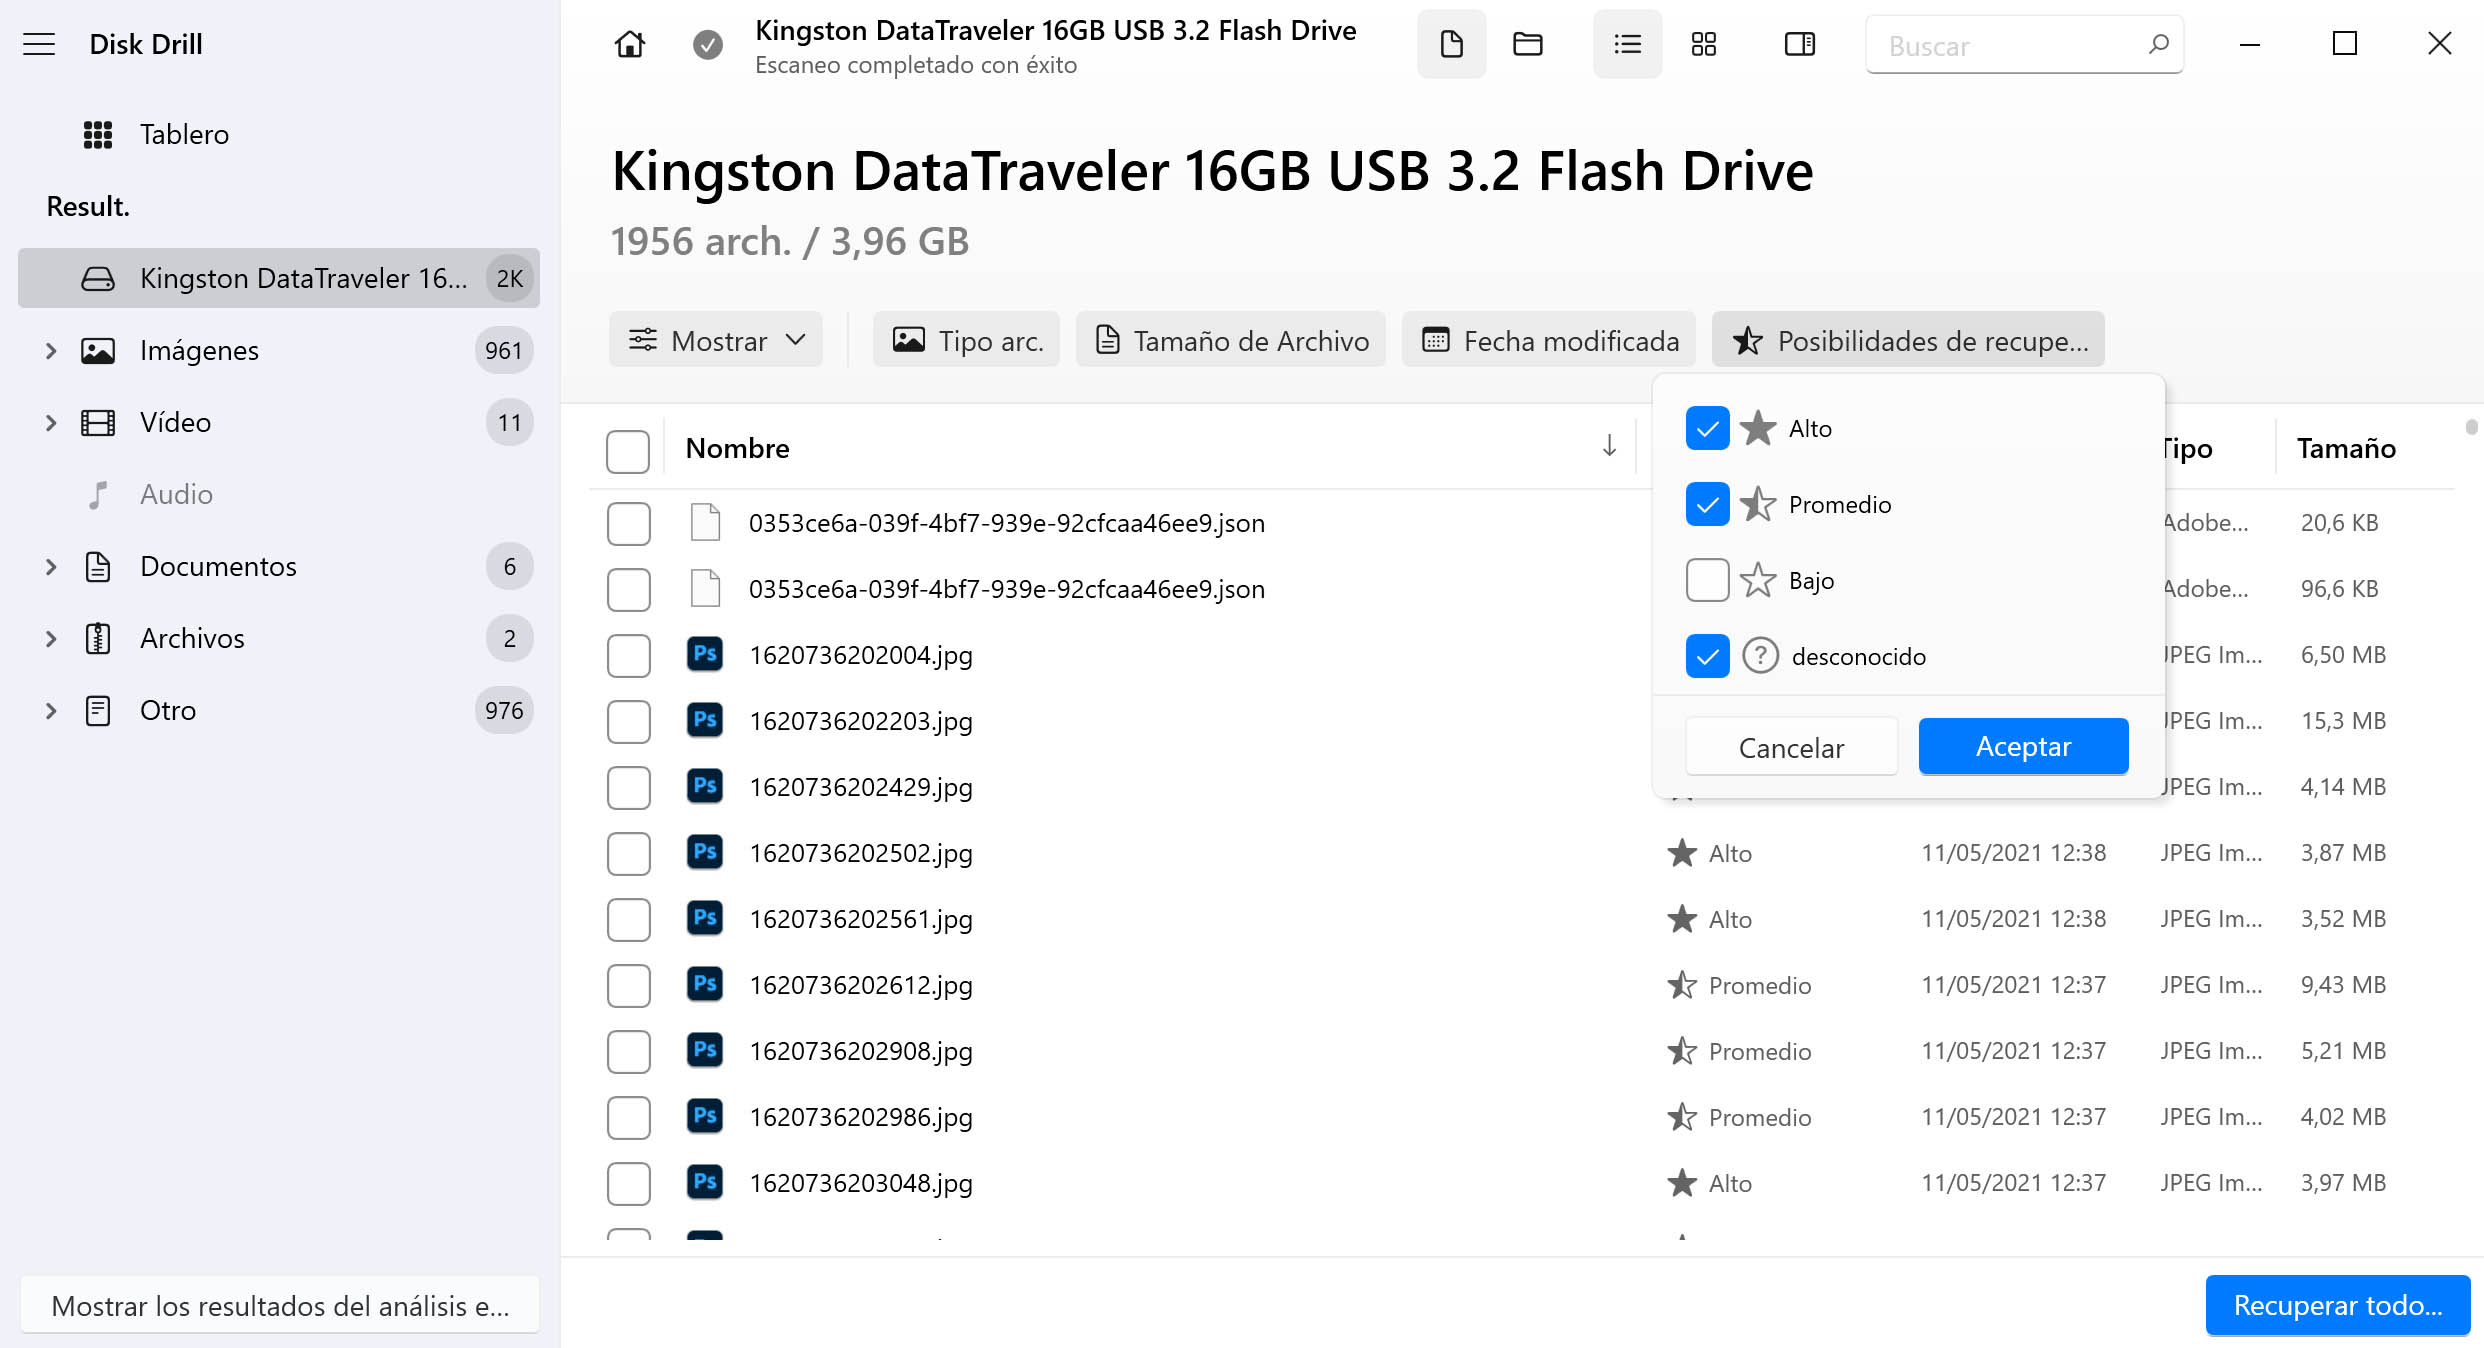Expand the Otro tree node

[x=50, y=710]
